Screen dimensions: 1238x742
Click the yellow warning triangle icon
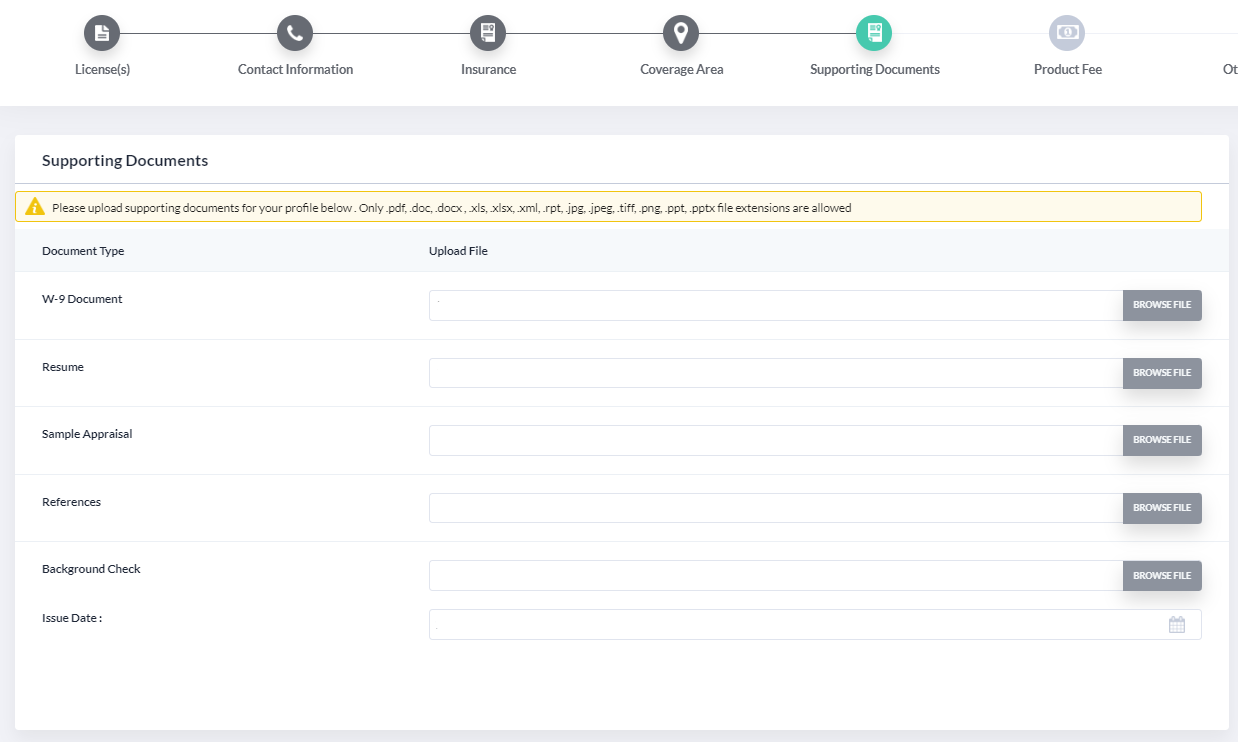coord(35,207)
